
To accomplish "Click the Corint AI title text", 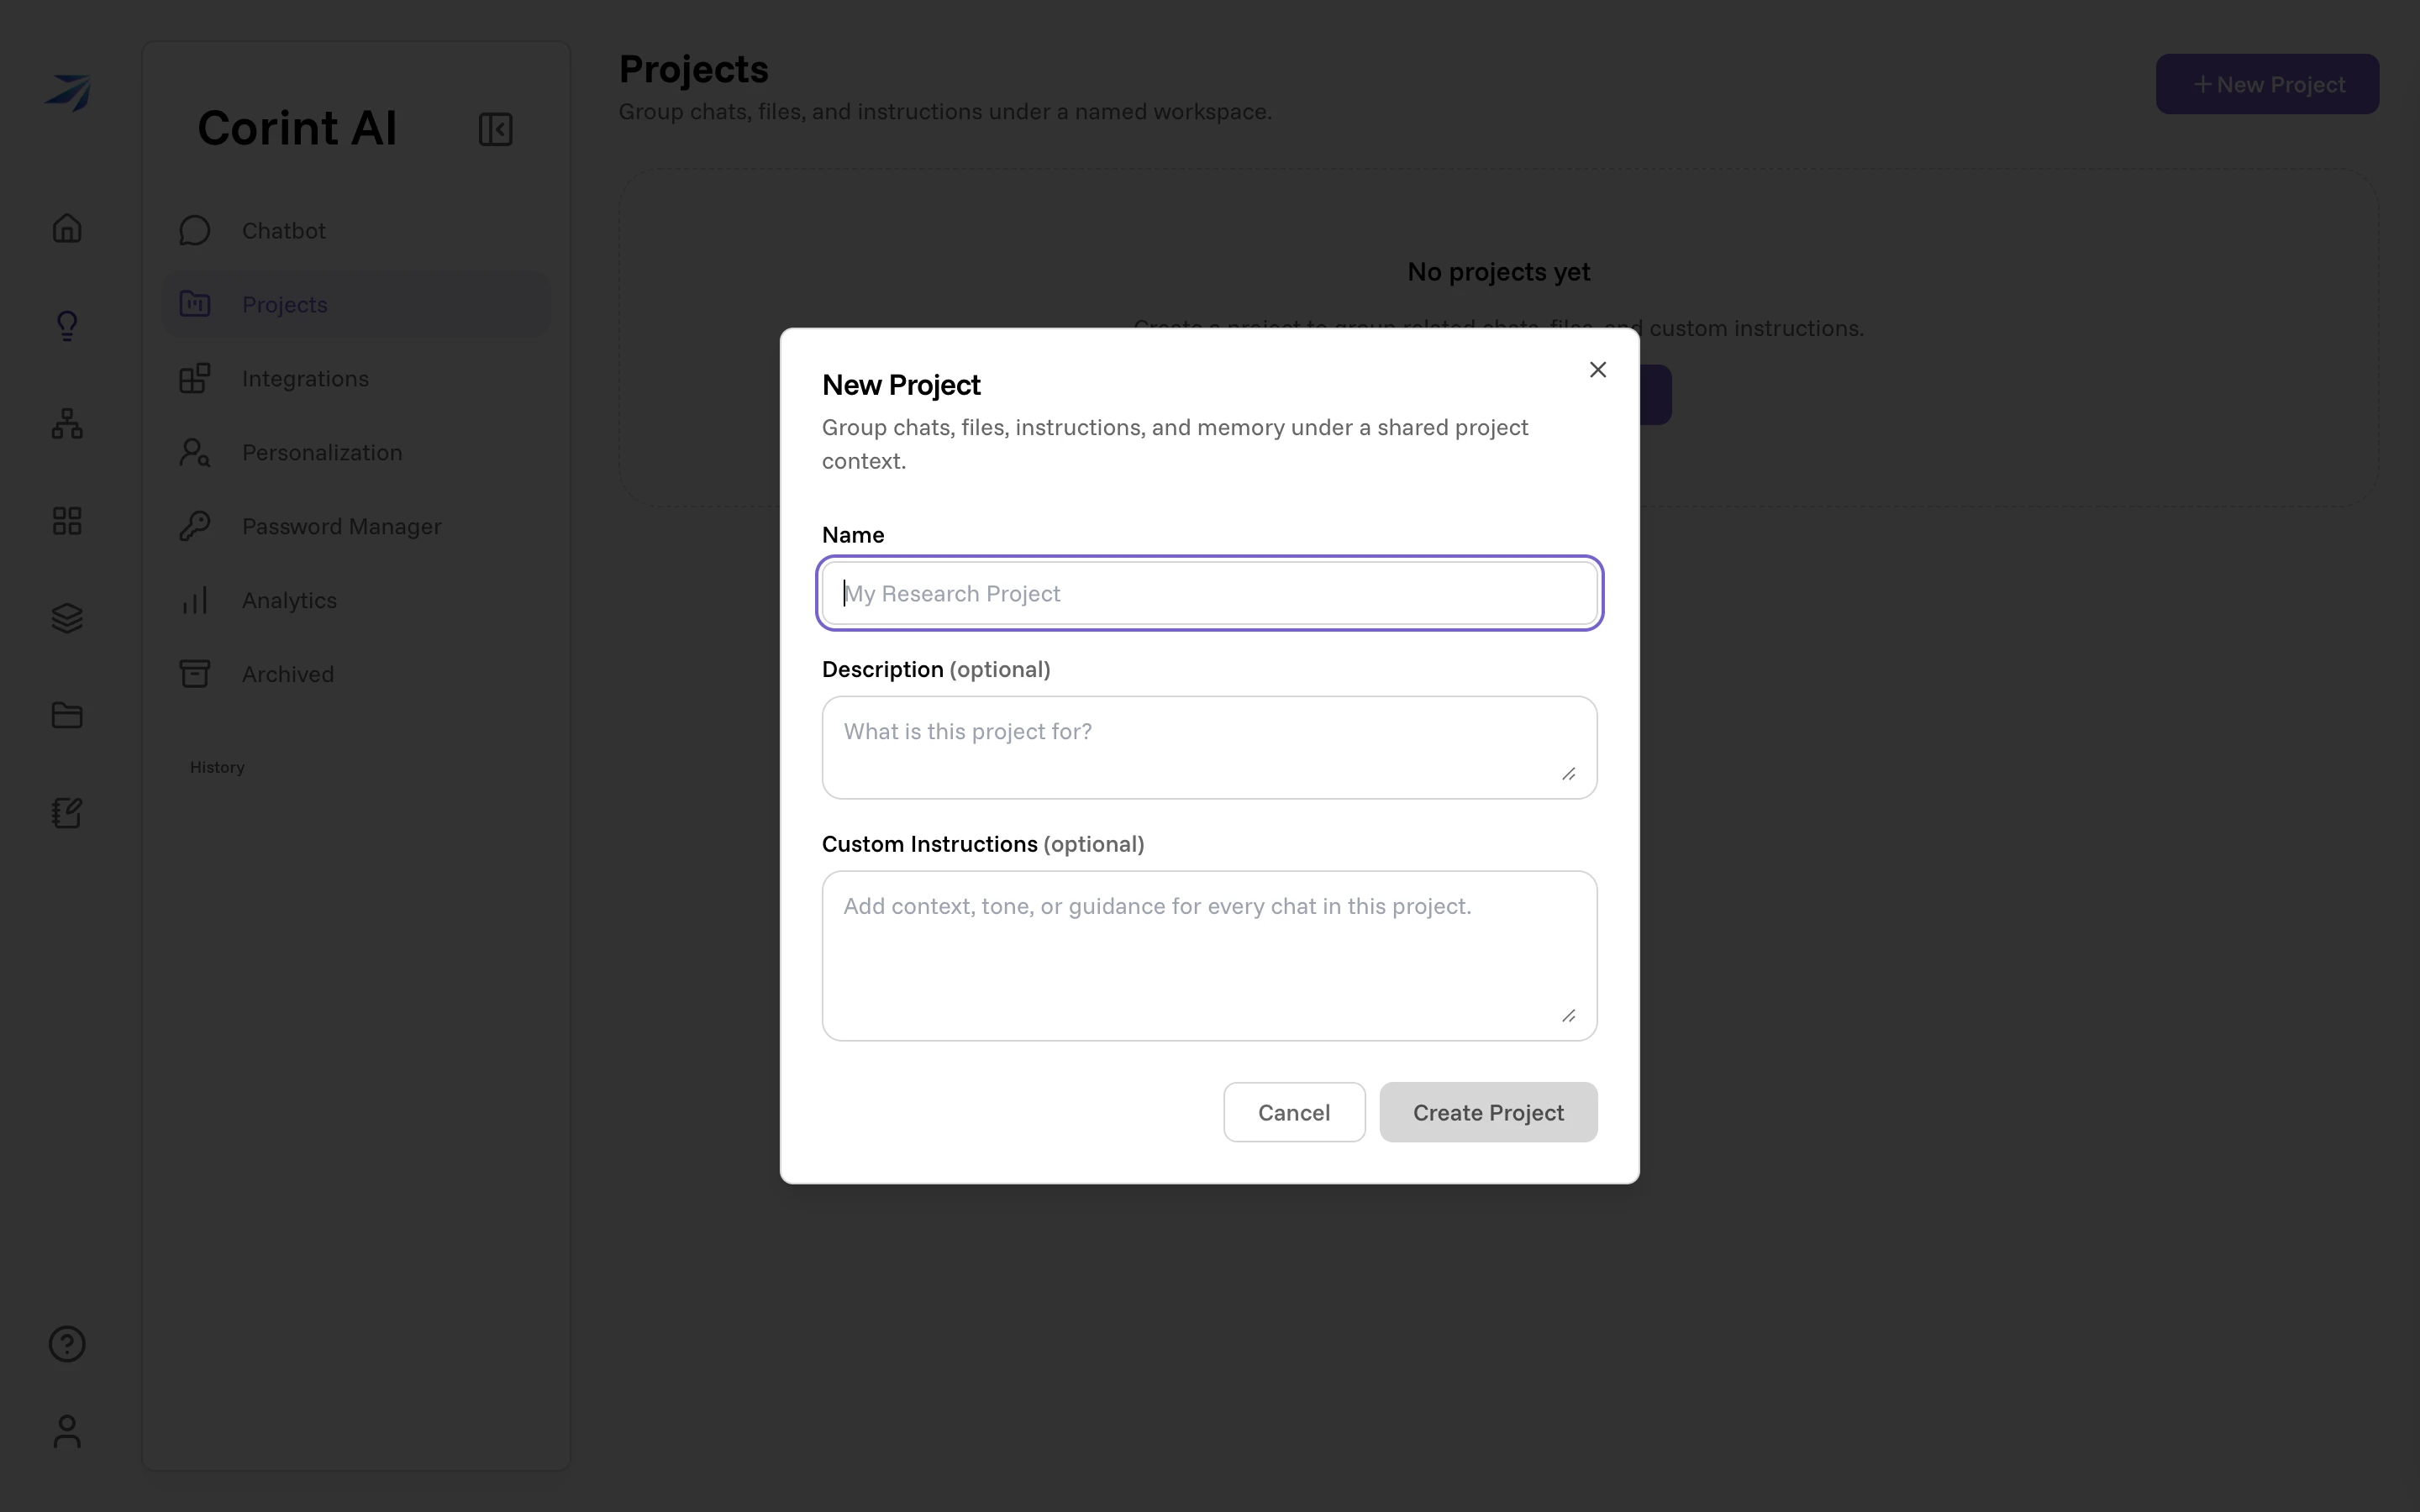I will pos(297,128).
